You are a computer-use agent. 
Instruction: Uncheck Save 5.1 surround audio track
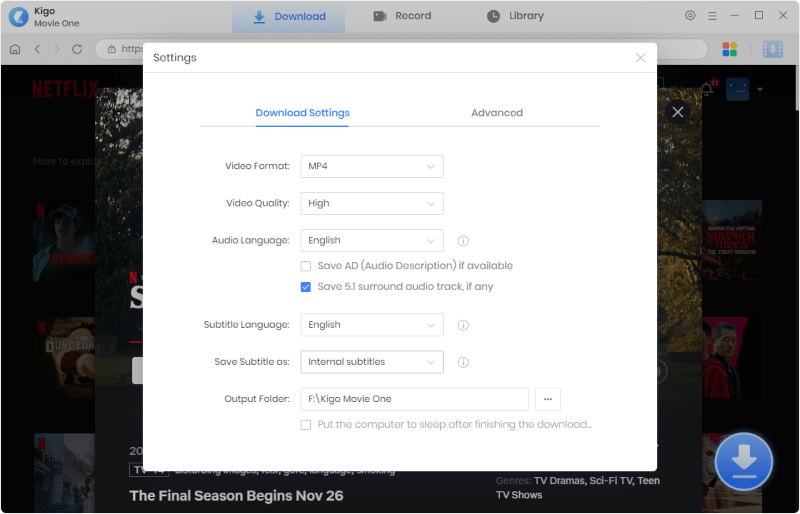point(306,287)
